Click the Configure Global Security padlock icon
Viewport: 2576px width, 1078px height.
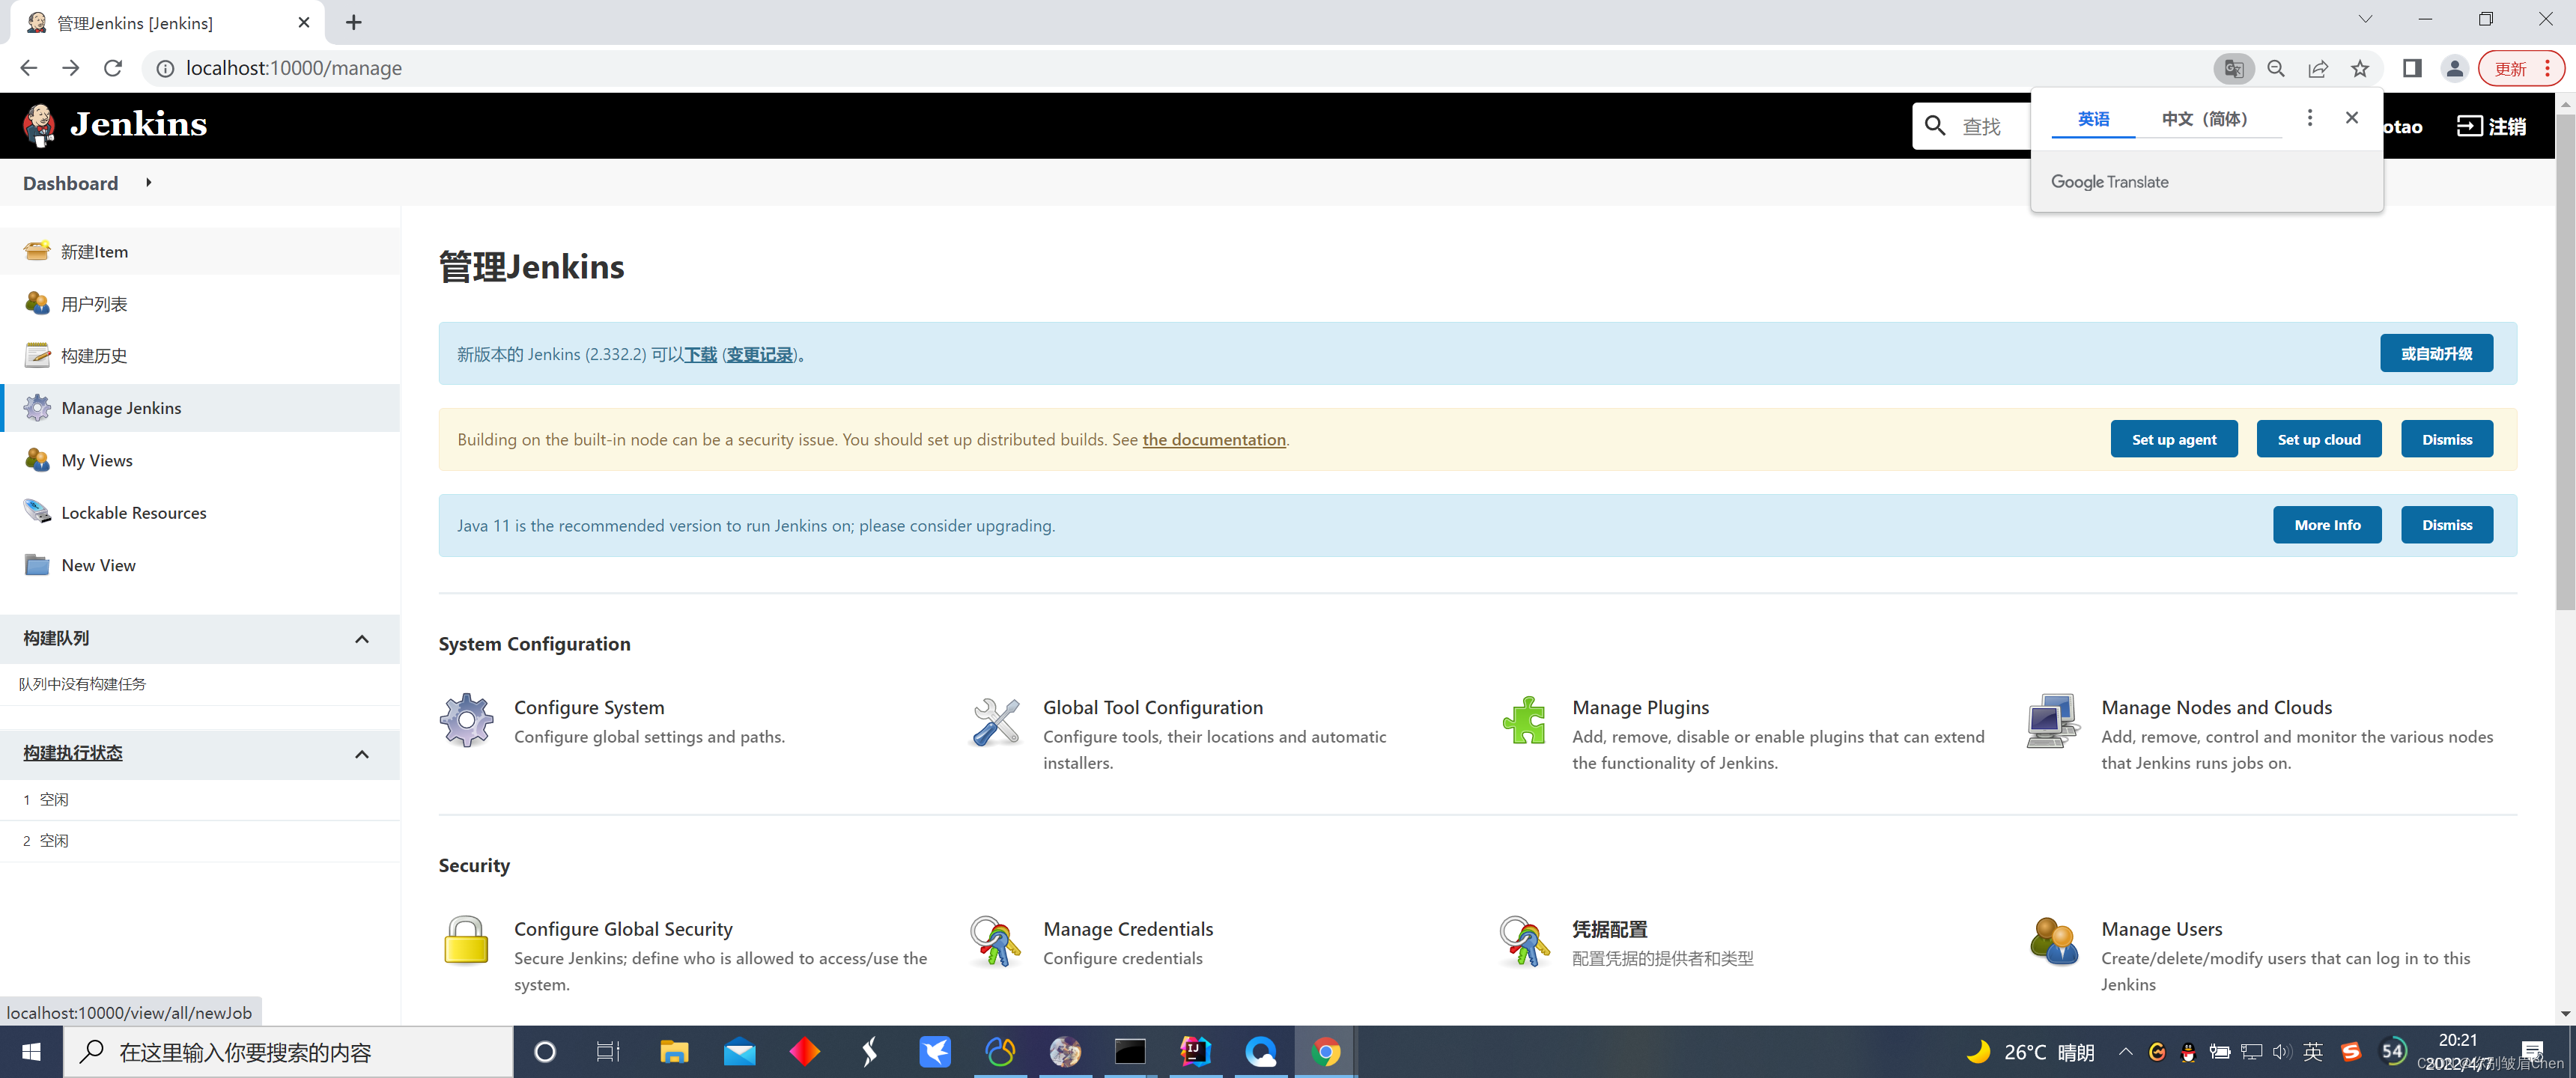pos(466,941)
